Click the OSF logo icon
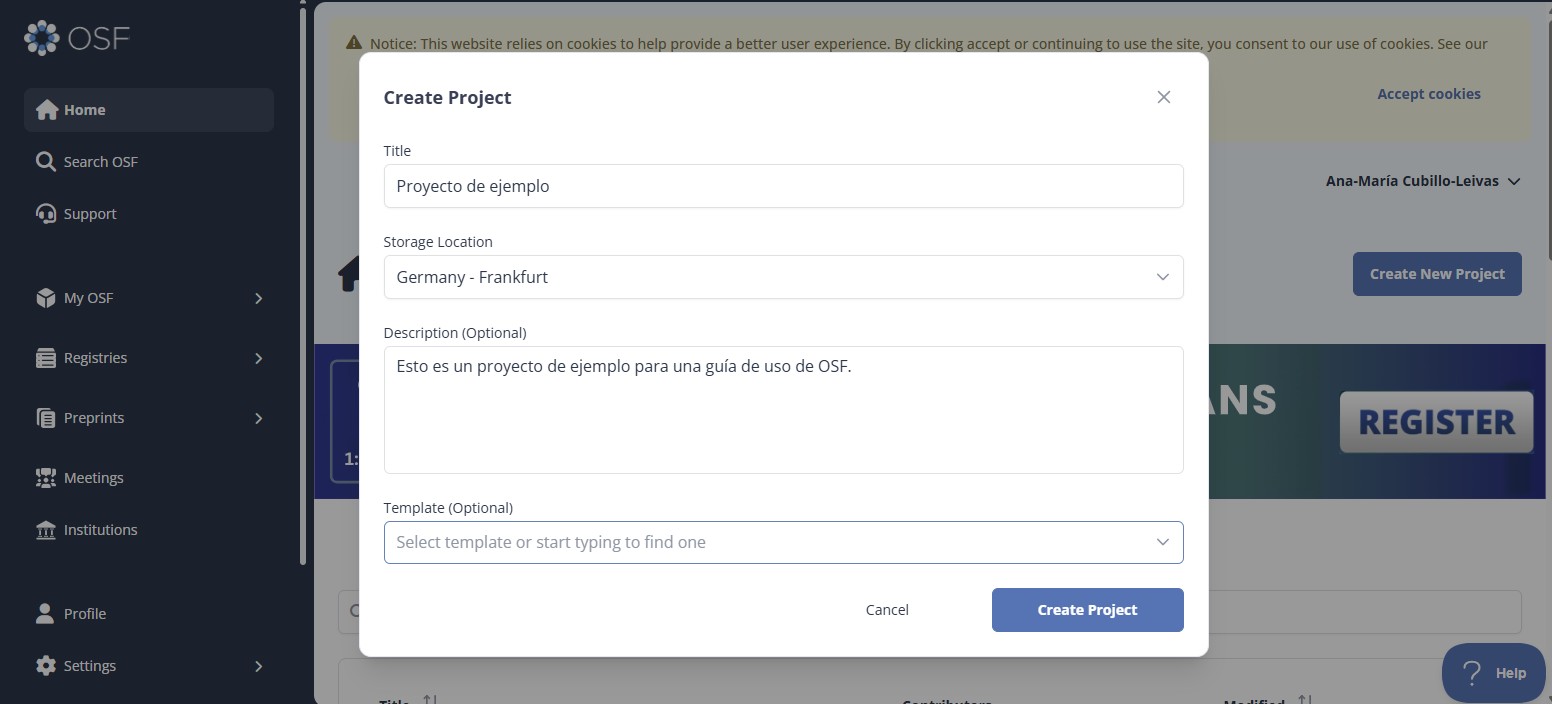This screenshot has width=1552, height=704. coord(42,38)
